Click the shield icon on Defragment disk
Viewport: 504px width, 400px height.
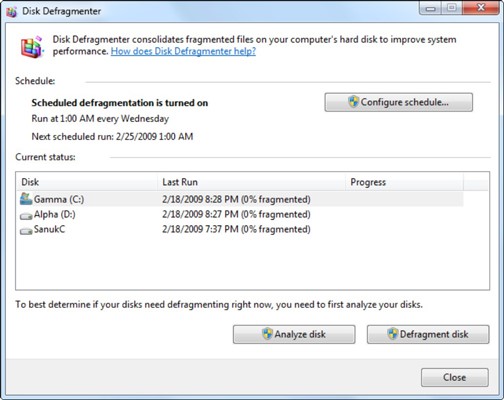(x=393, y=334)
